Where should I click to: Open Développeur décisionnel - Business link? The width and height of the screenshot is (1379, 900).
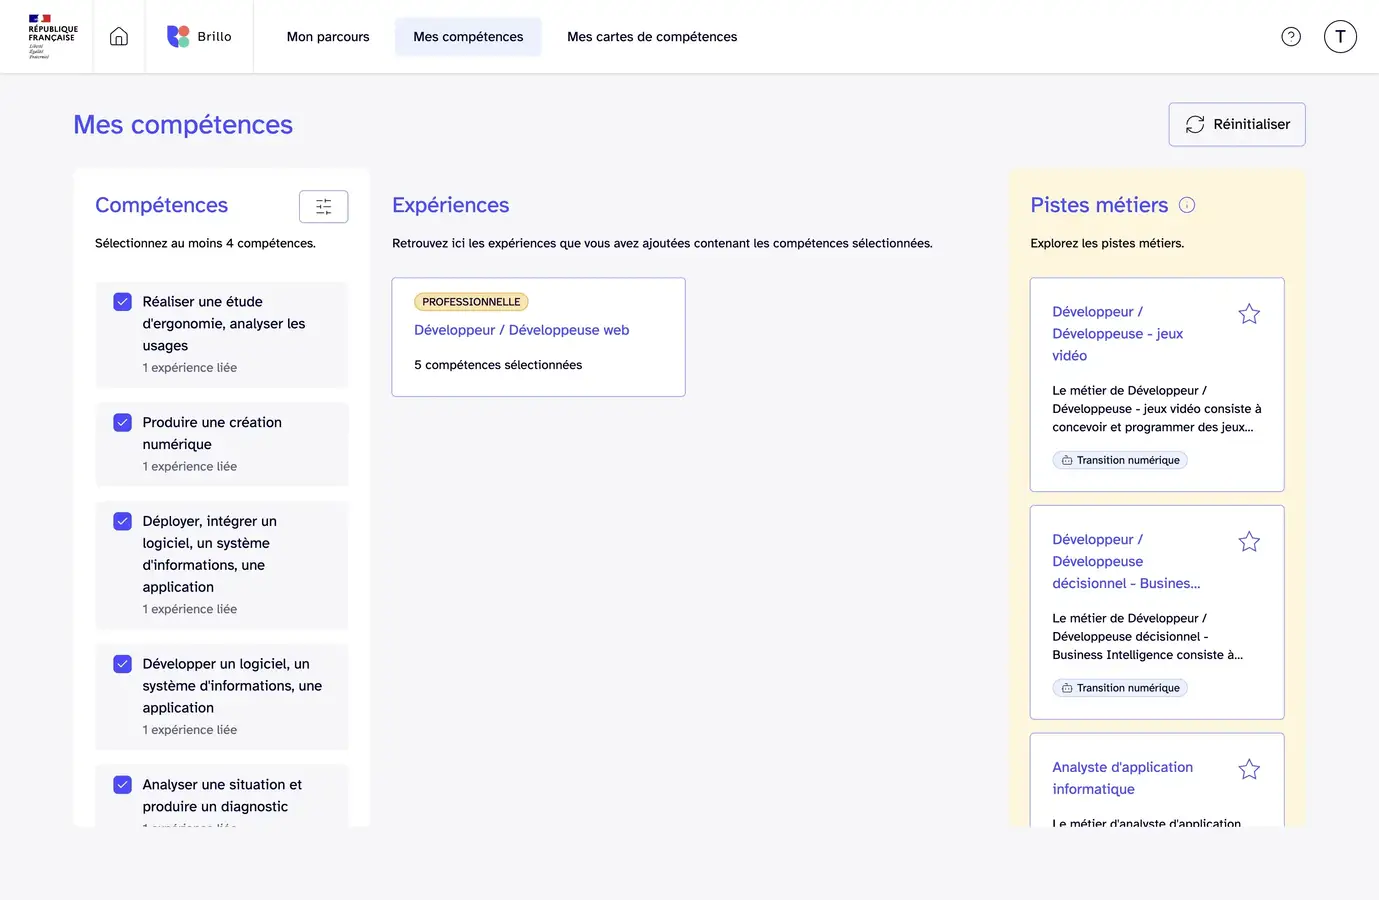pos(1126,562)
